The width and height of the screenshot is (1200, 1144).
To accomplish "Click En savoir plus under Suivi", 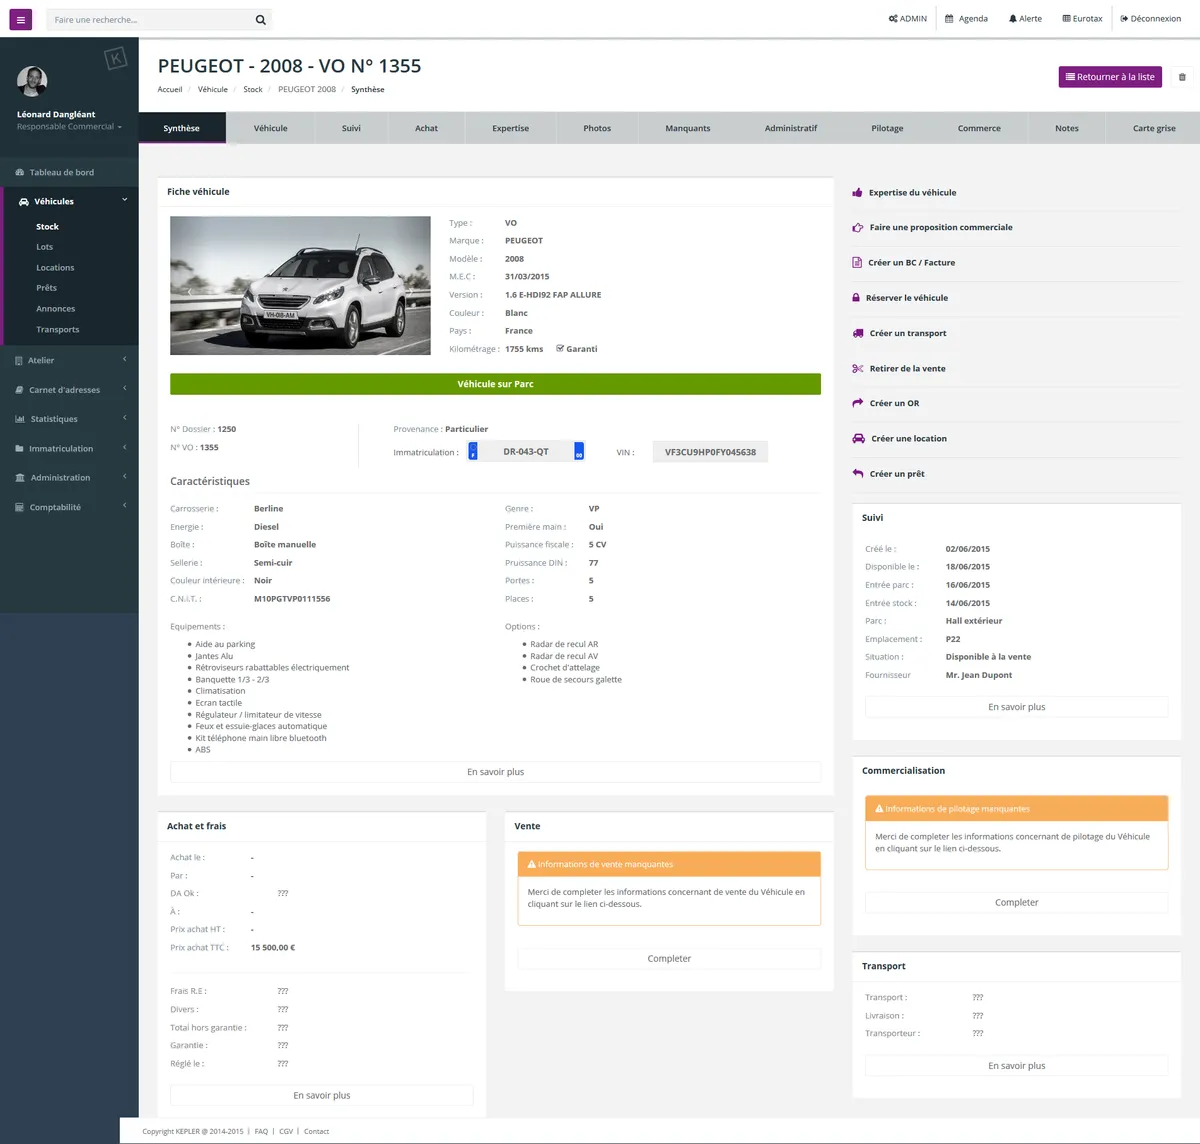I will coord(1017,707).
